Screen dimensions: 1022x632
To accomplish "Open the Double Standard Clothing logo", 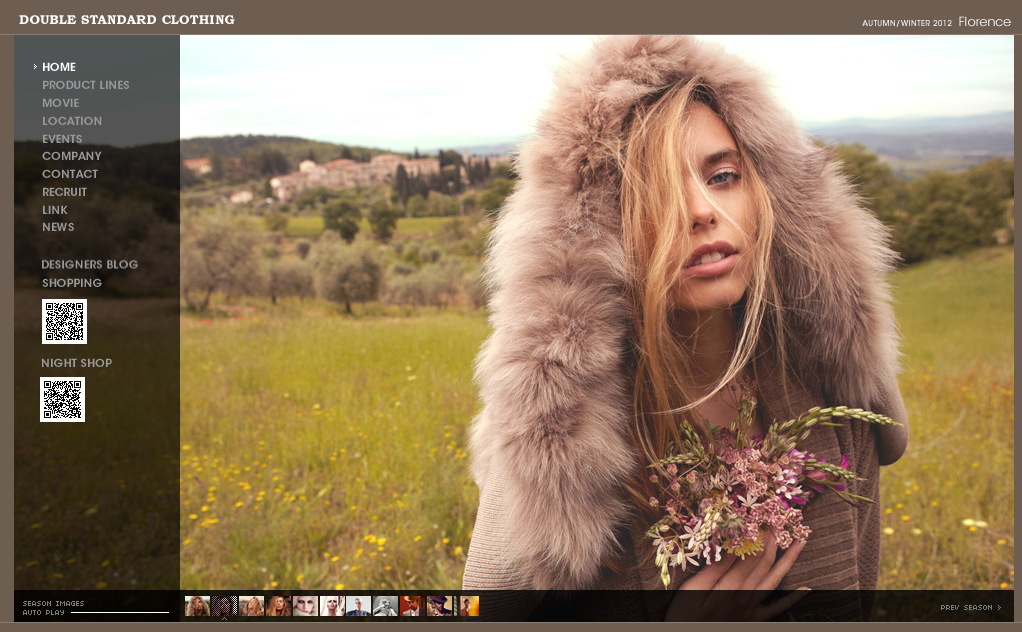I will click(127, 20).
